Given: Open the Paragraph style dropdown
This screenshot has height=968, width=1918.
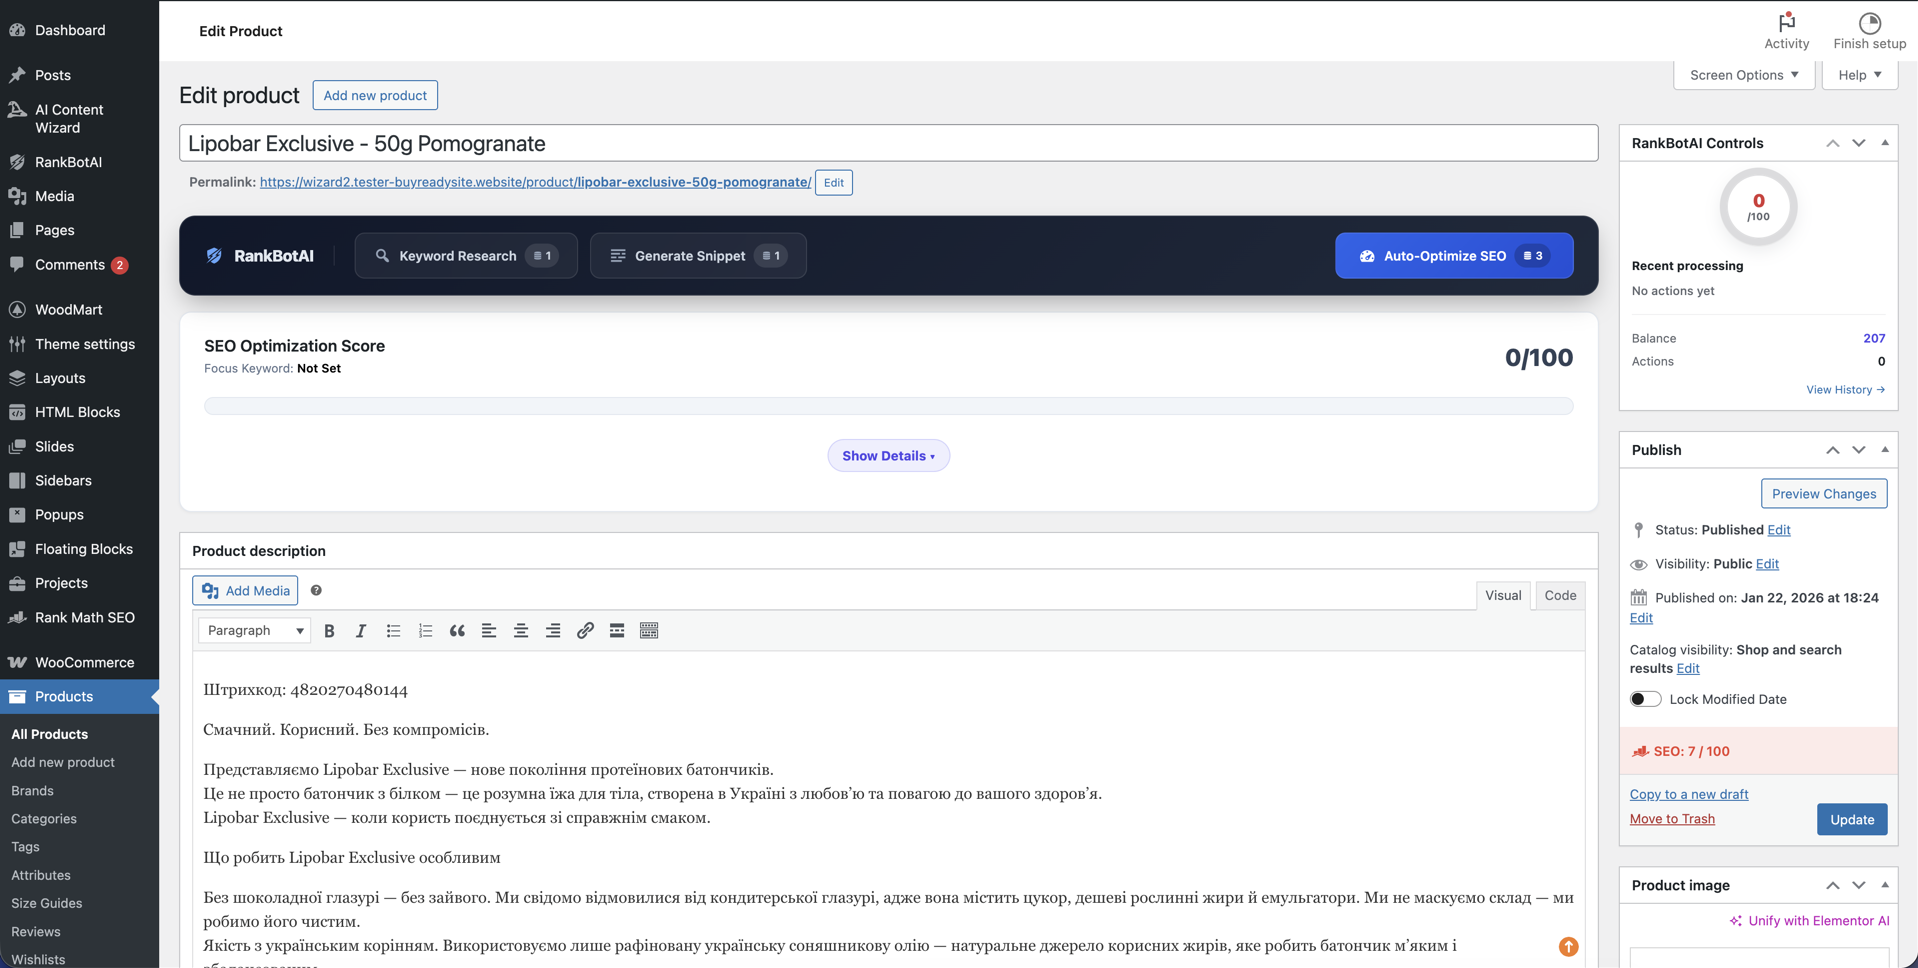Looking at the screenshot, I should (x=253, y=630).
